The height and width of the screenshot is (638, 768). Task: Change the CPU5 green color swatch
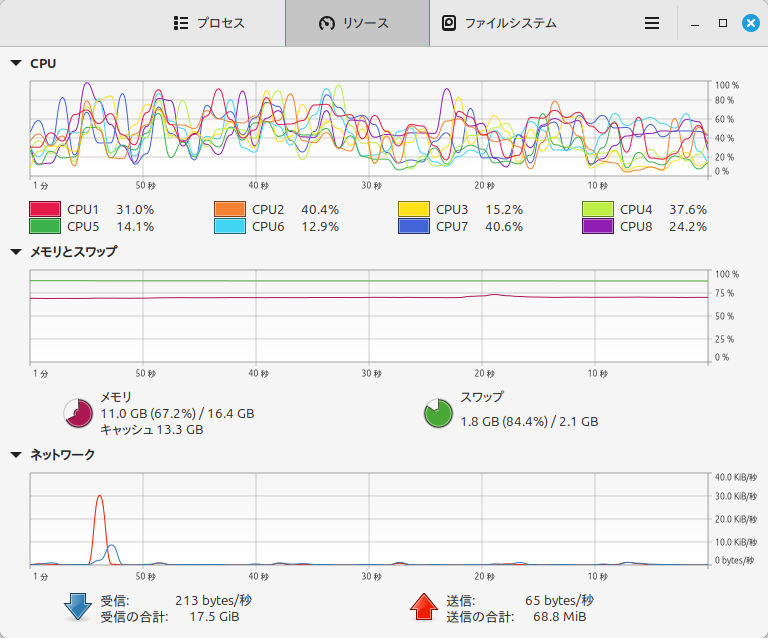tap(44, 226)
